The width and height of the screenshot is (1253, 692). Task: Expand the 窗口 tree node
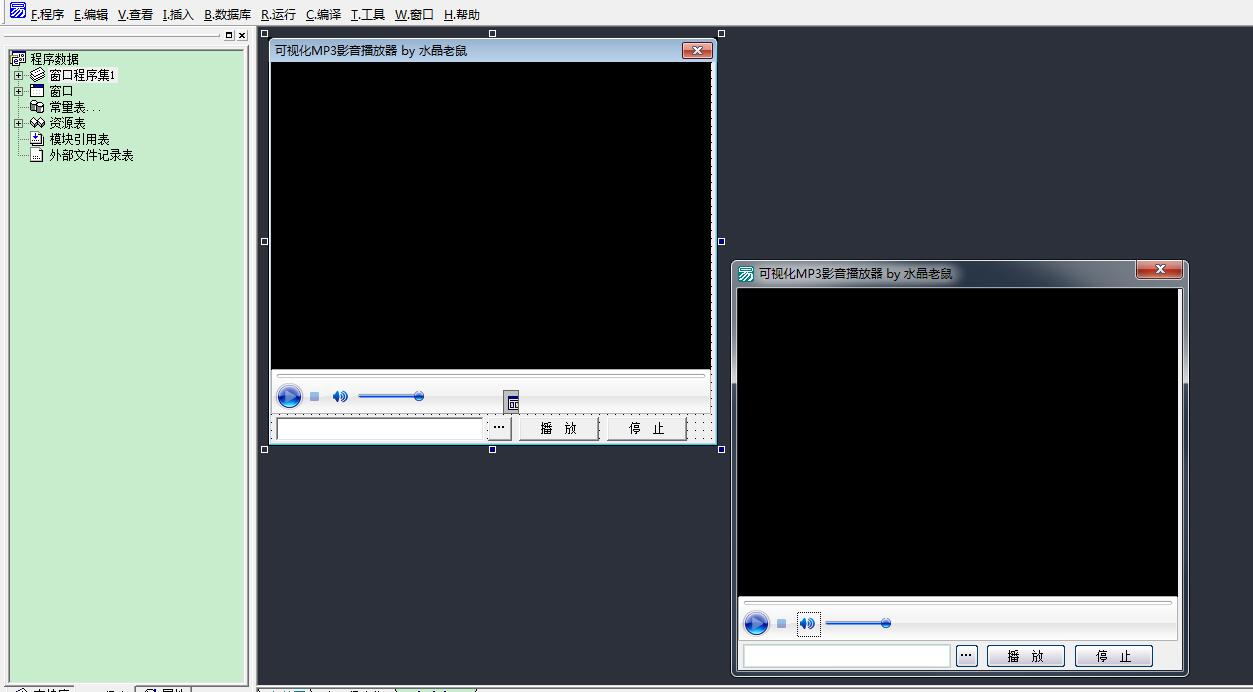[18, 91]
